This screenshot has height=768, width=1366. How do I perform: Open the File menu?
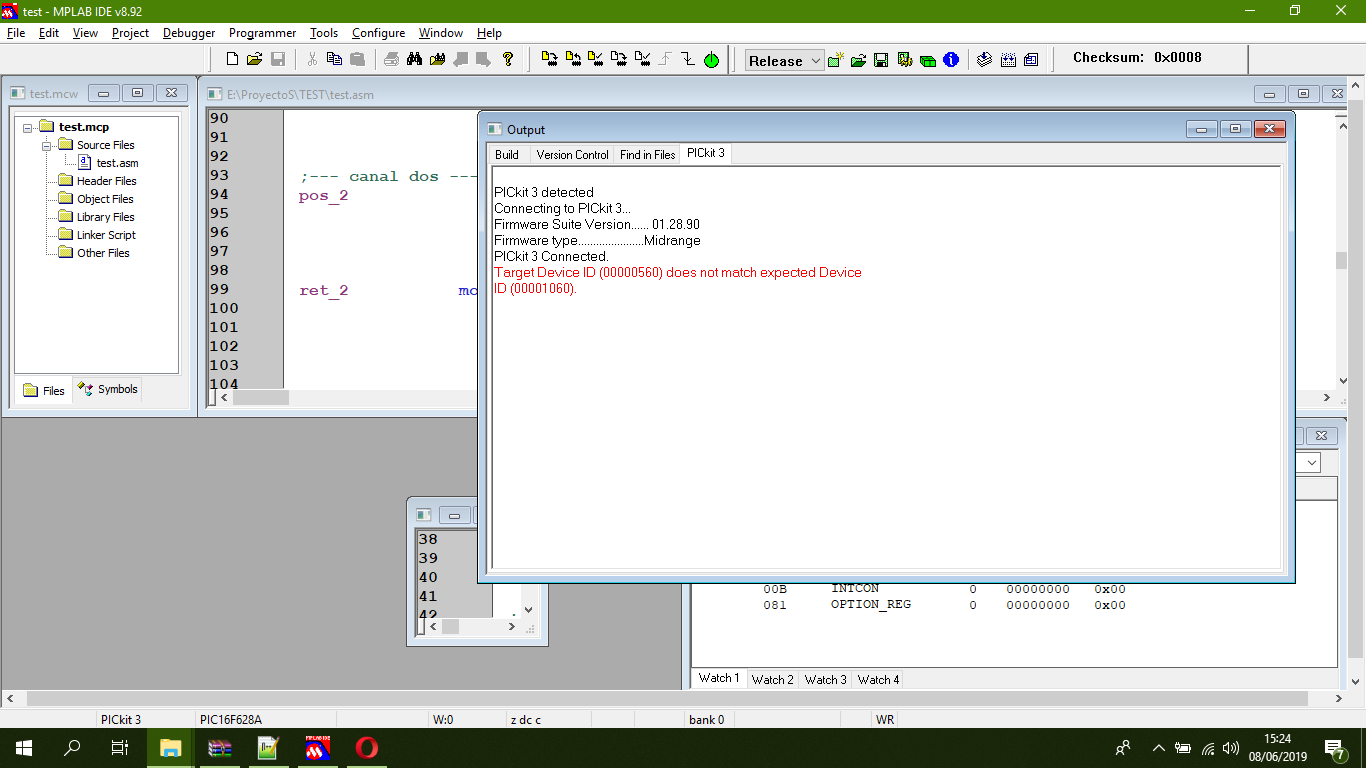coord(16,33)
